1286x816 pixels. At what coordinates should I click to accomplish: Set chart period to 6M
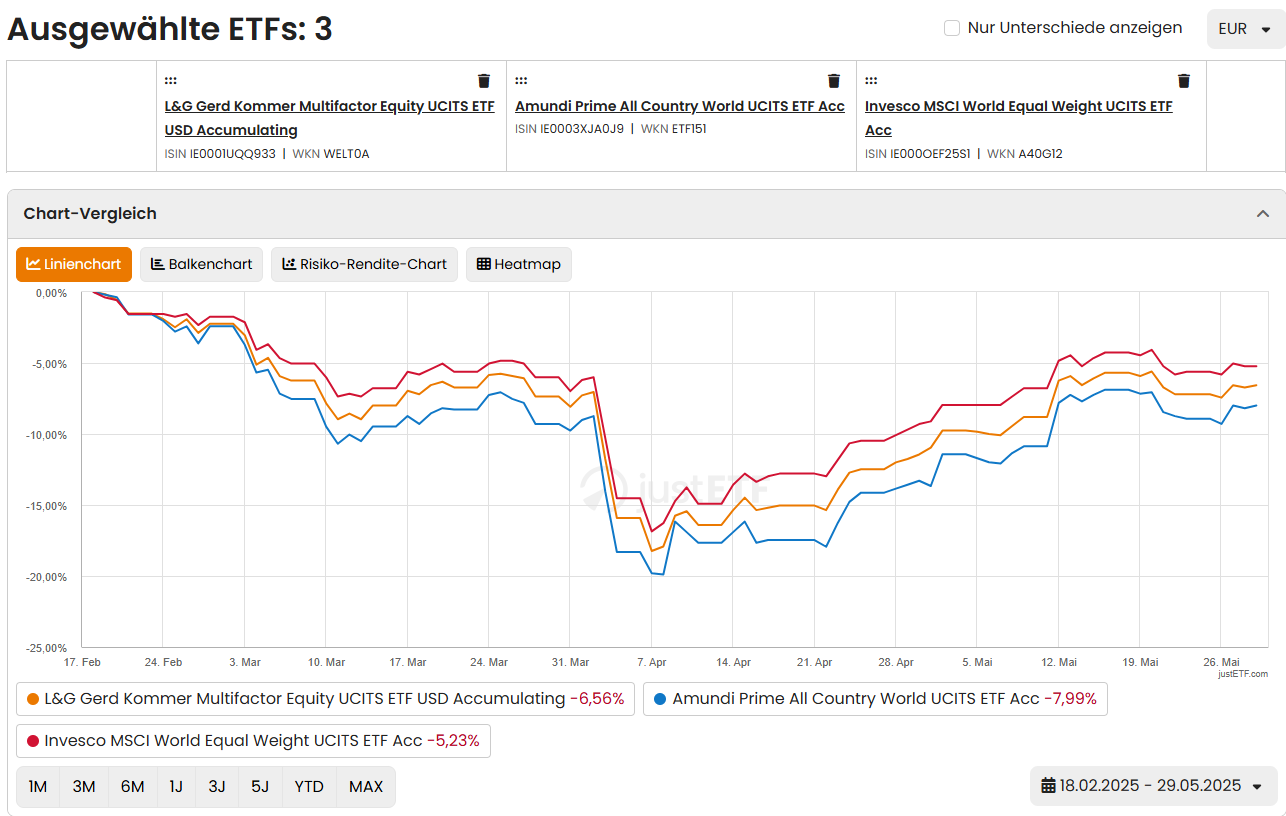pyautogui.click(x=132, y=787)
